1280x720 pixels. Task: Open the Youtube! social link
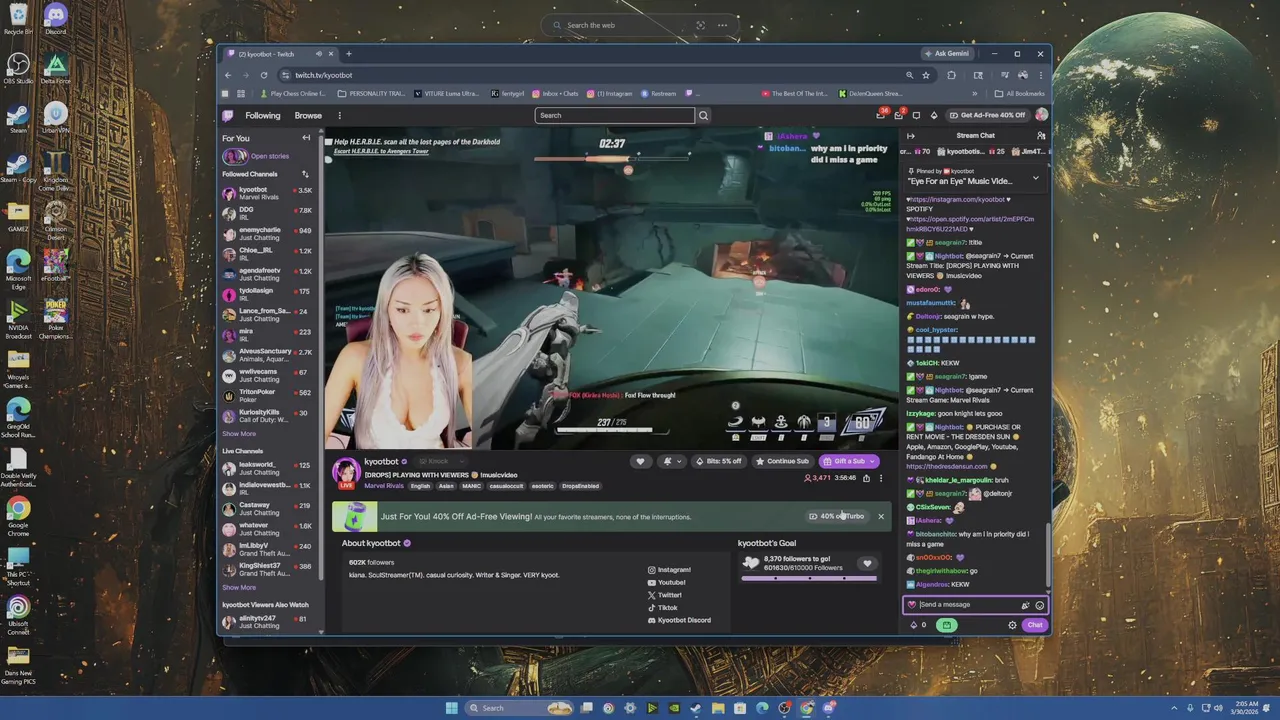coord(666,582)
